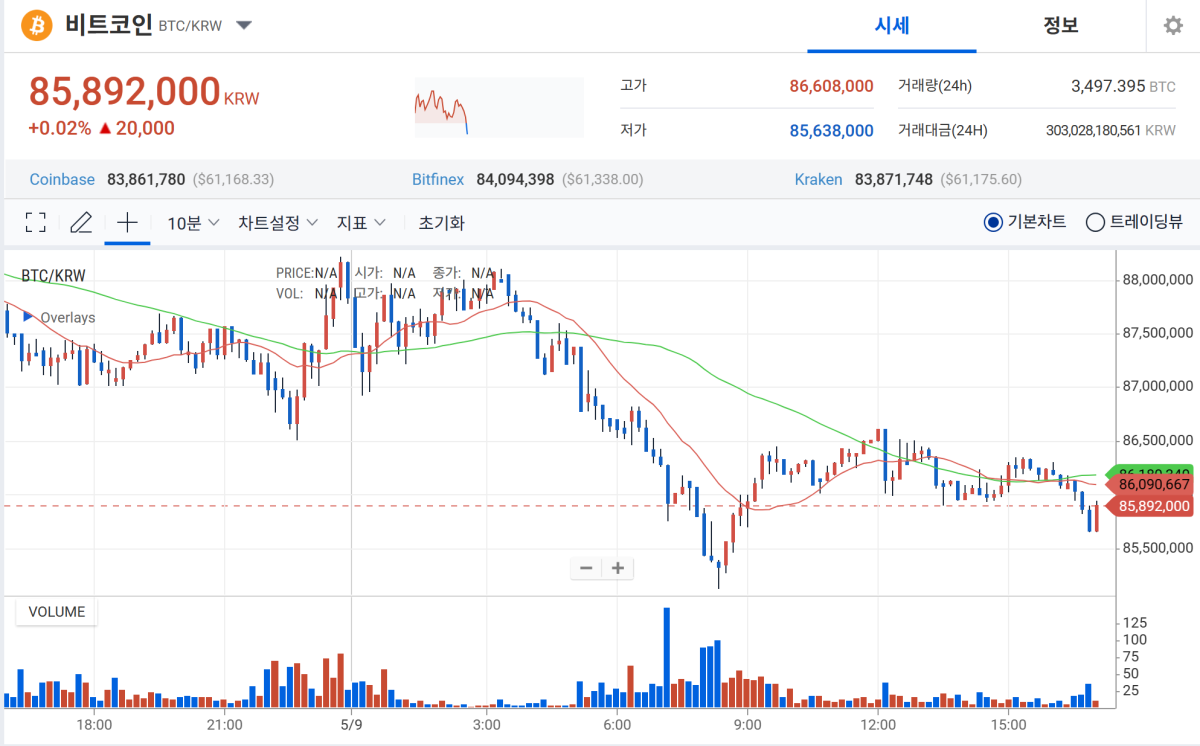Screen dimensions: 1200x746
Task: Activate the crosshair cursor tool
Action: (127, 222)
